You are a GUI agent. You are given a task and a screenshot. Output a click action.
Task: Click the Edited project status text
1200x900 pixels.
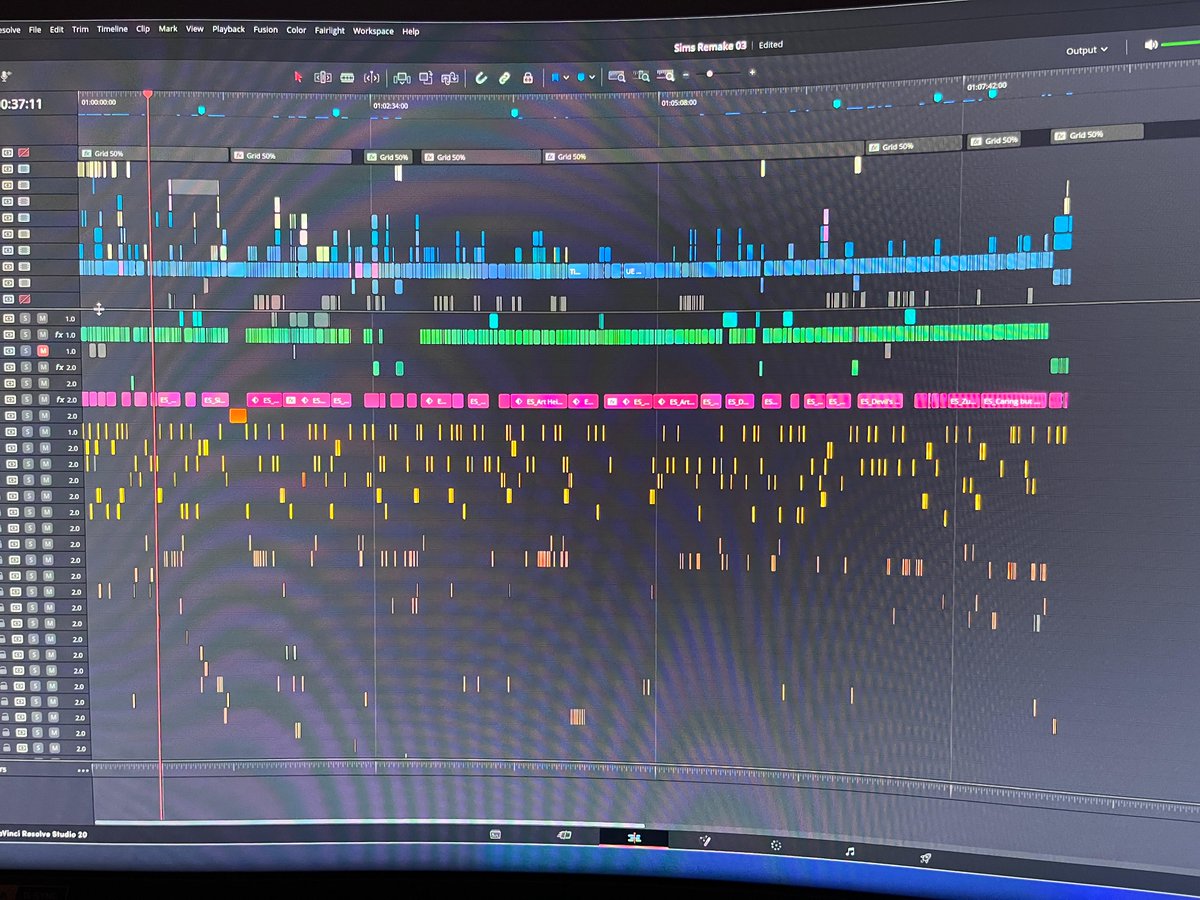point(770,44)
